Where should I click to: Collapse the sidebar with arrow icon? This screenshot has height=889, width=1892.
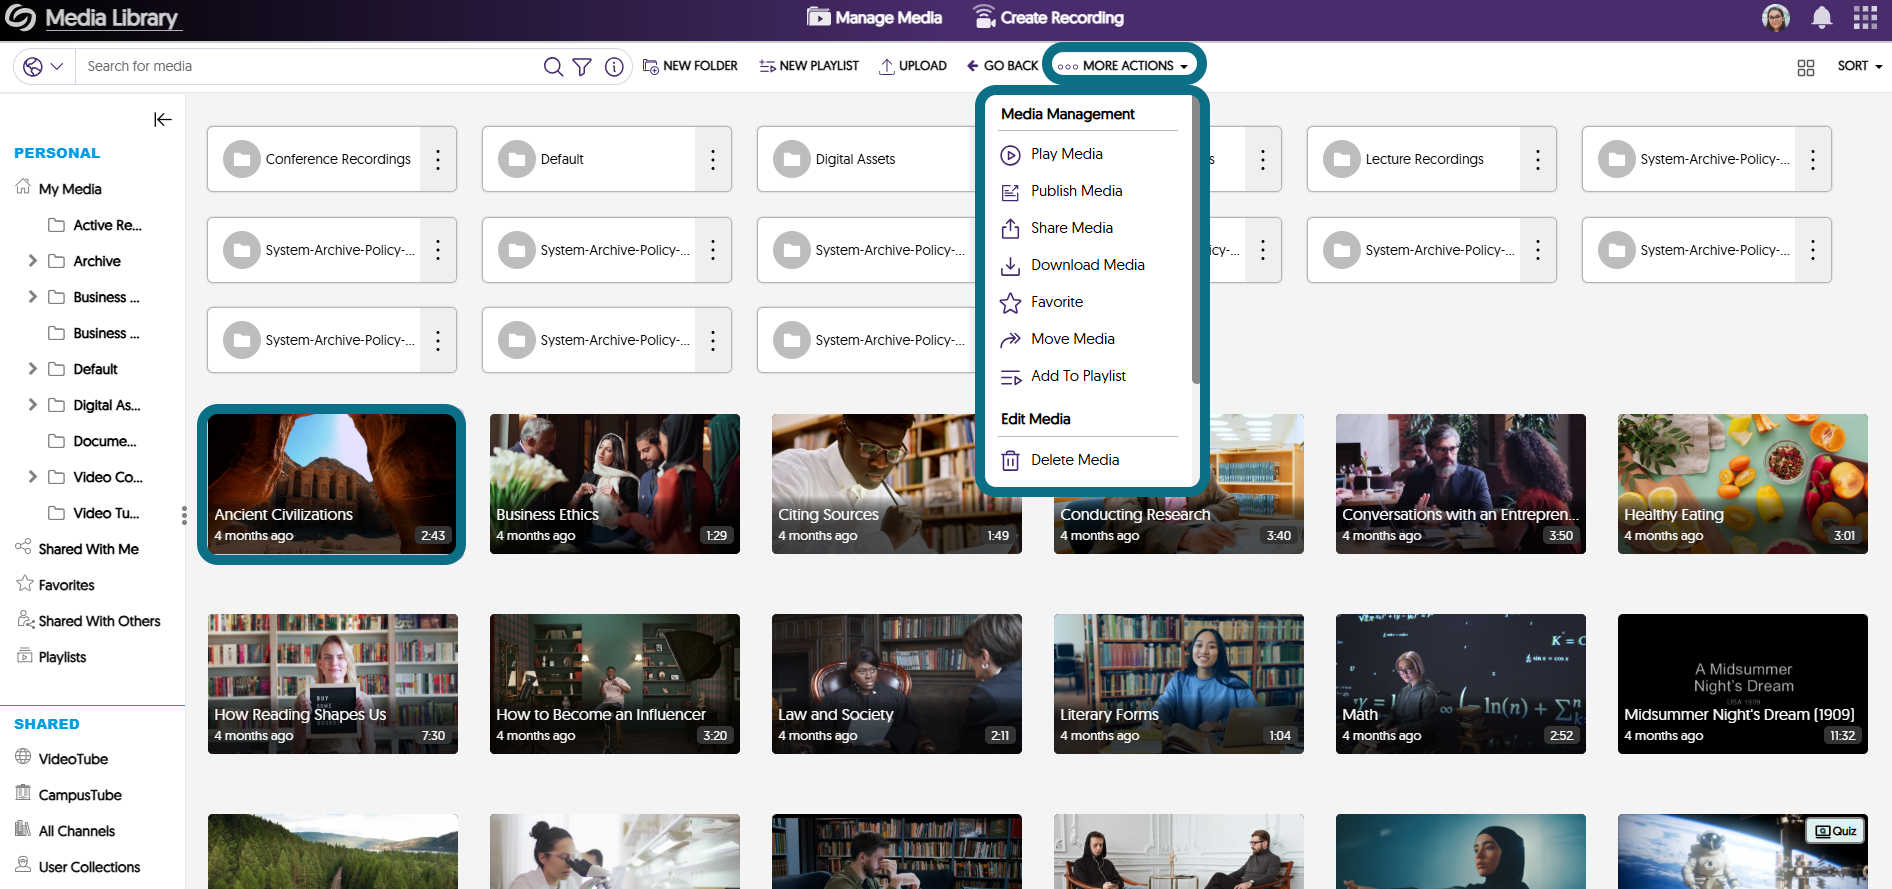[x=163, y=120]
